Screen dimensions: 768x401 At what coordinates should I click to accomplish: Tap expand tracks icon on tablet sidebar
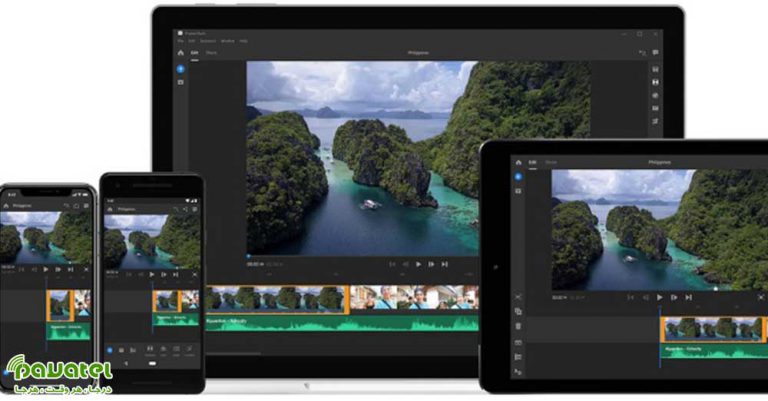(518, 343)
